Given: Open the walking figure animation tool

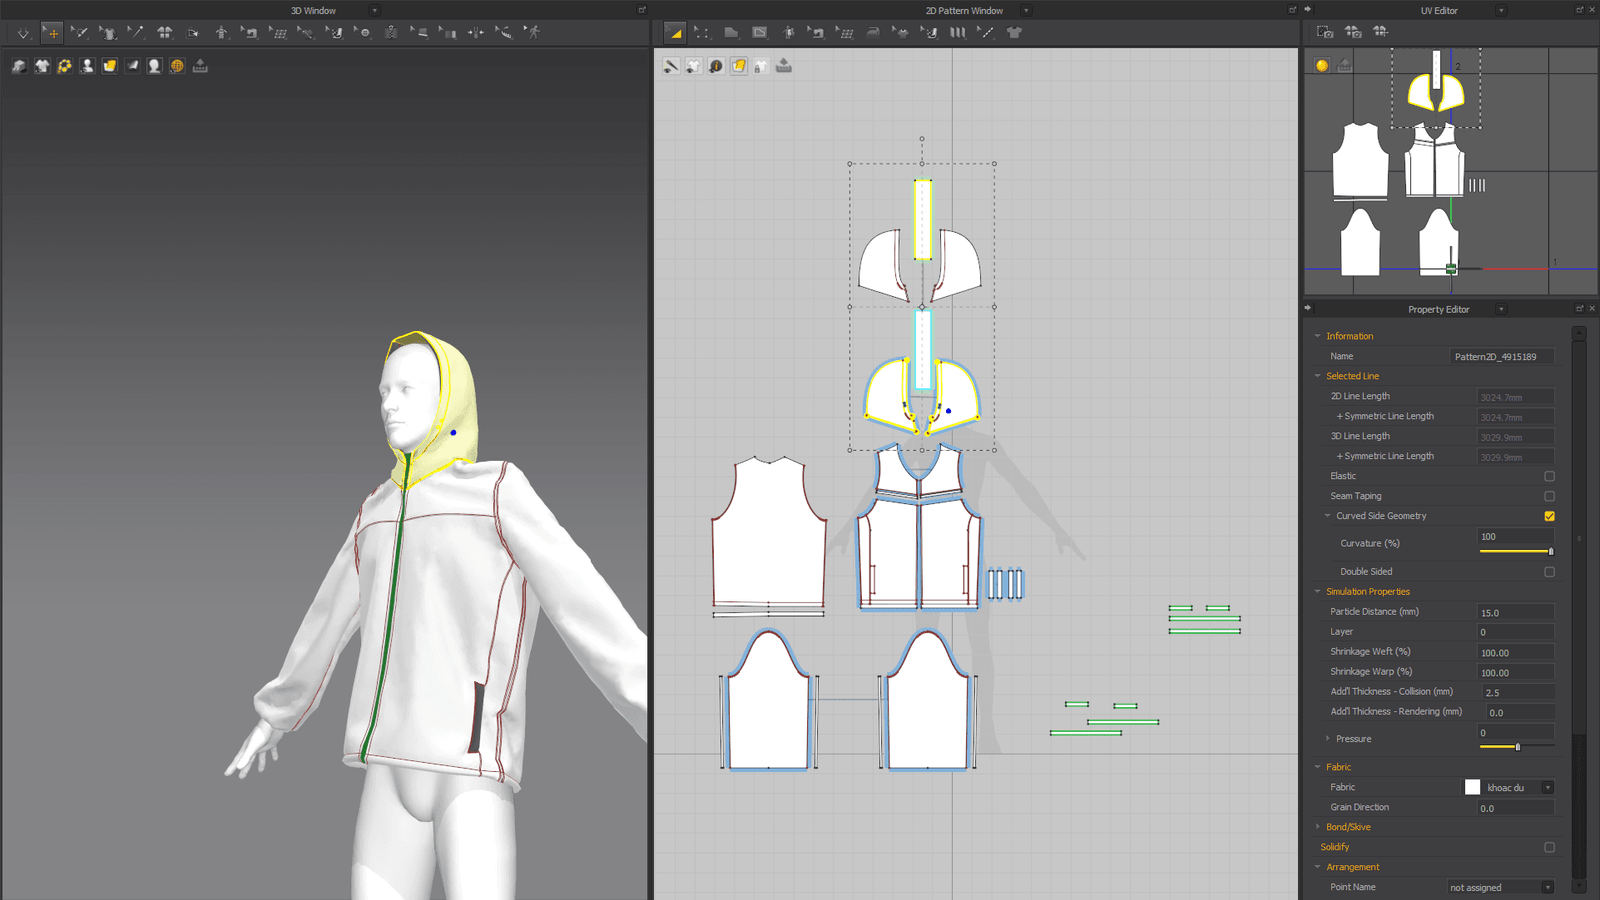Looking at the screenshot, I should coord(533,32).
